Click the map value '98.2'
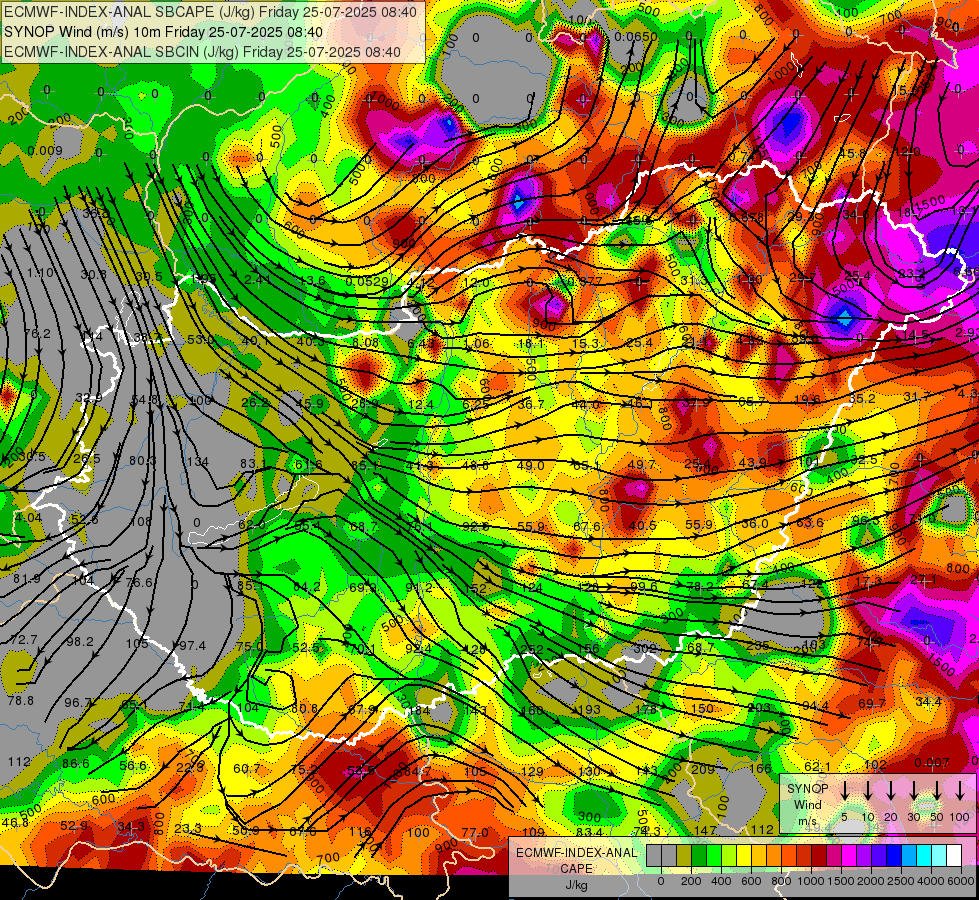The height and width of the screenshot is (900, 979). (80, 641)
